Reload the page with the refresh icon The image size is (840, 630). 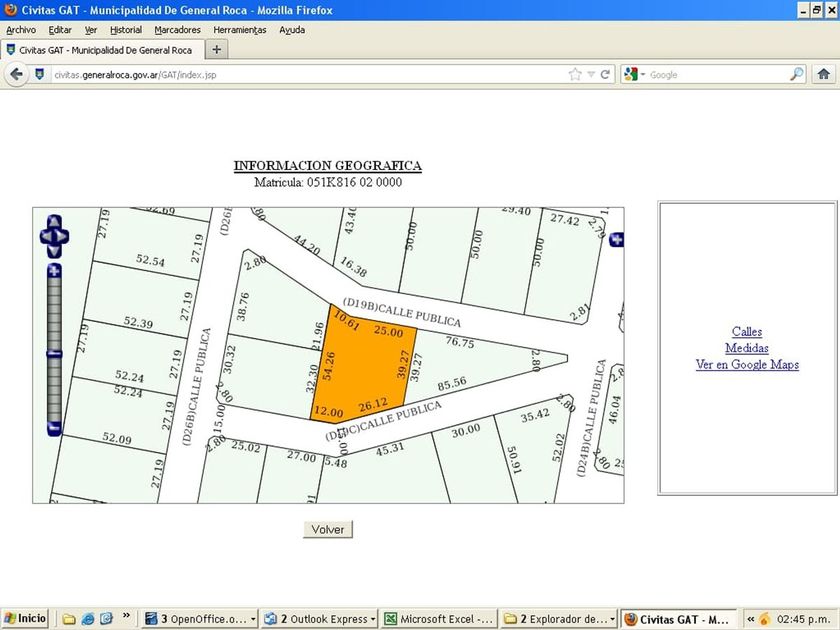(x=605, y=74)
